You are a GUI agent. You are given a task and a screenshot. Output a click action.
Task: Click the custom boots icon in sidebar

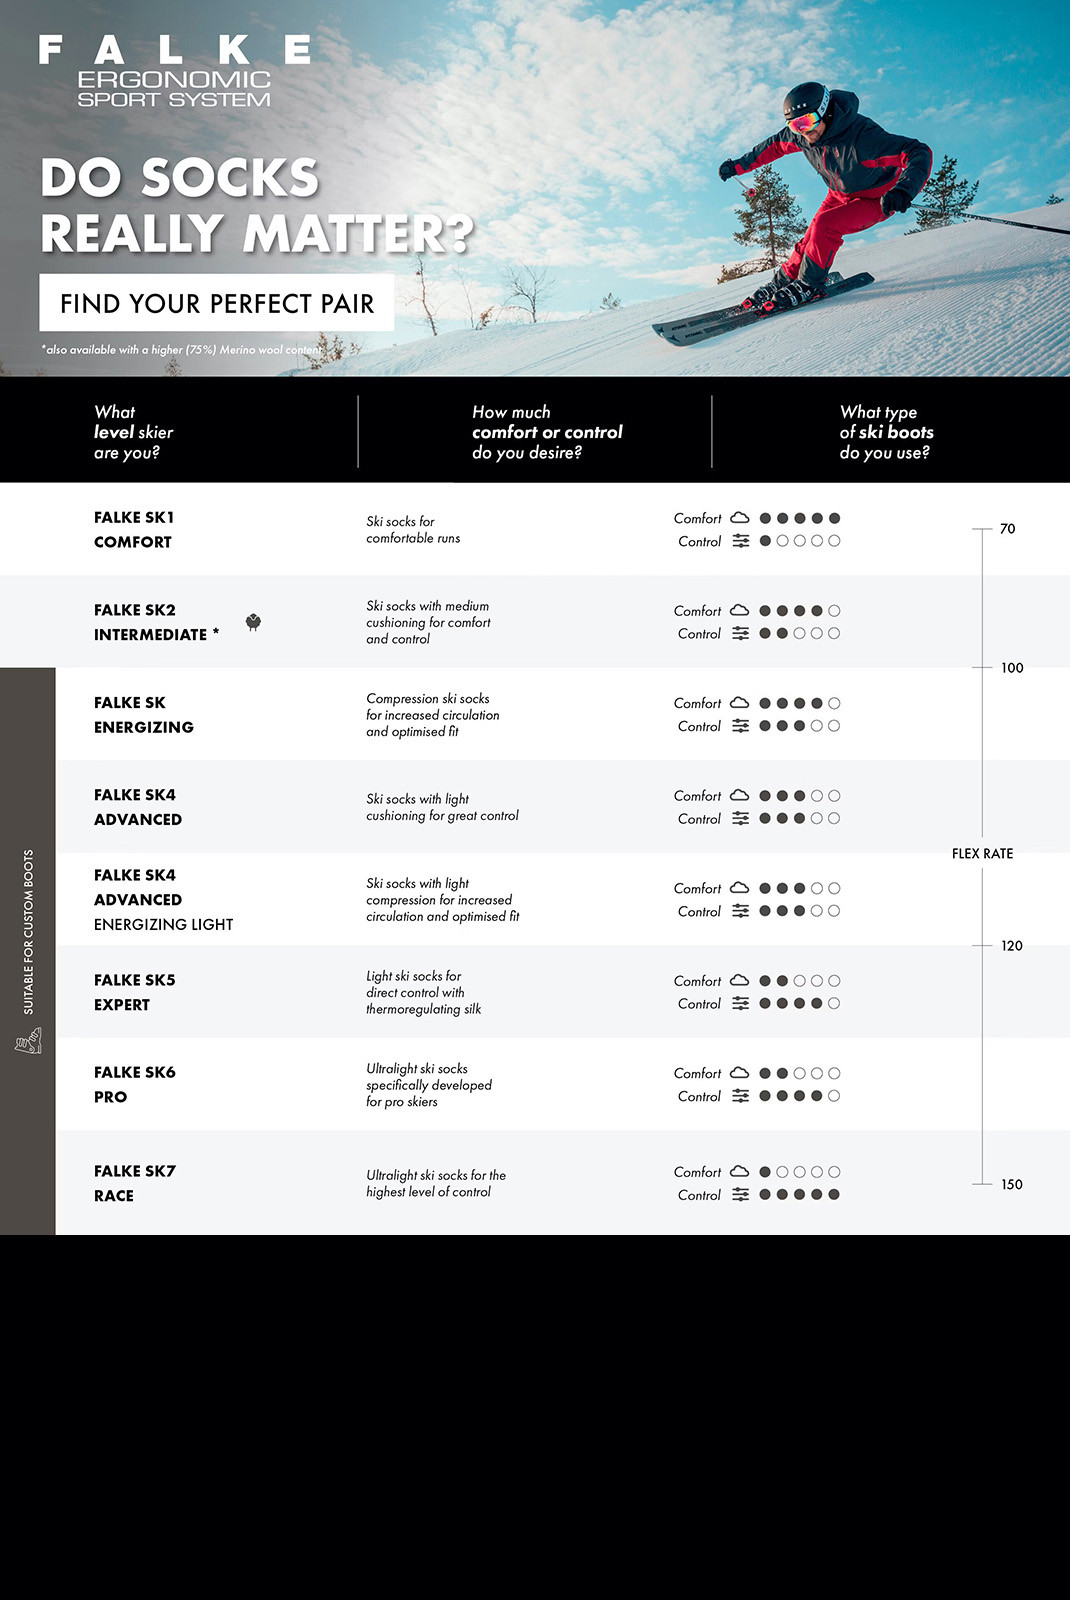click(x=28, y=1042)
